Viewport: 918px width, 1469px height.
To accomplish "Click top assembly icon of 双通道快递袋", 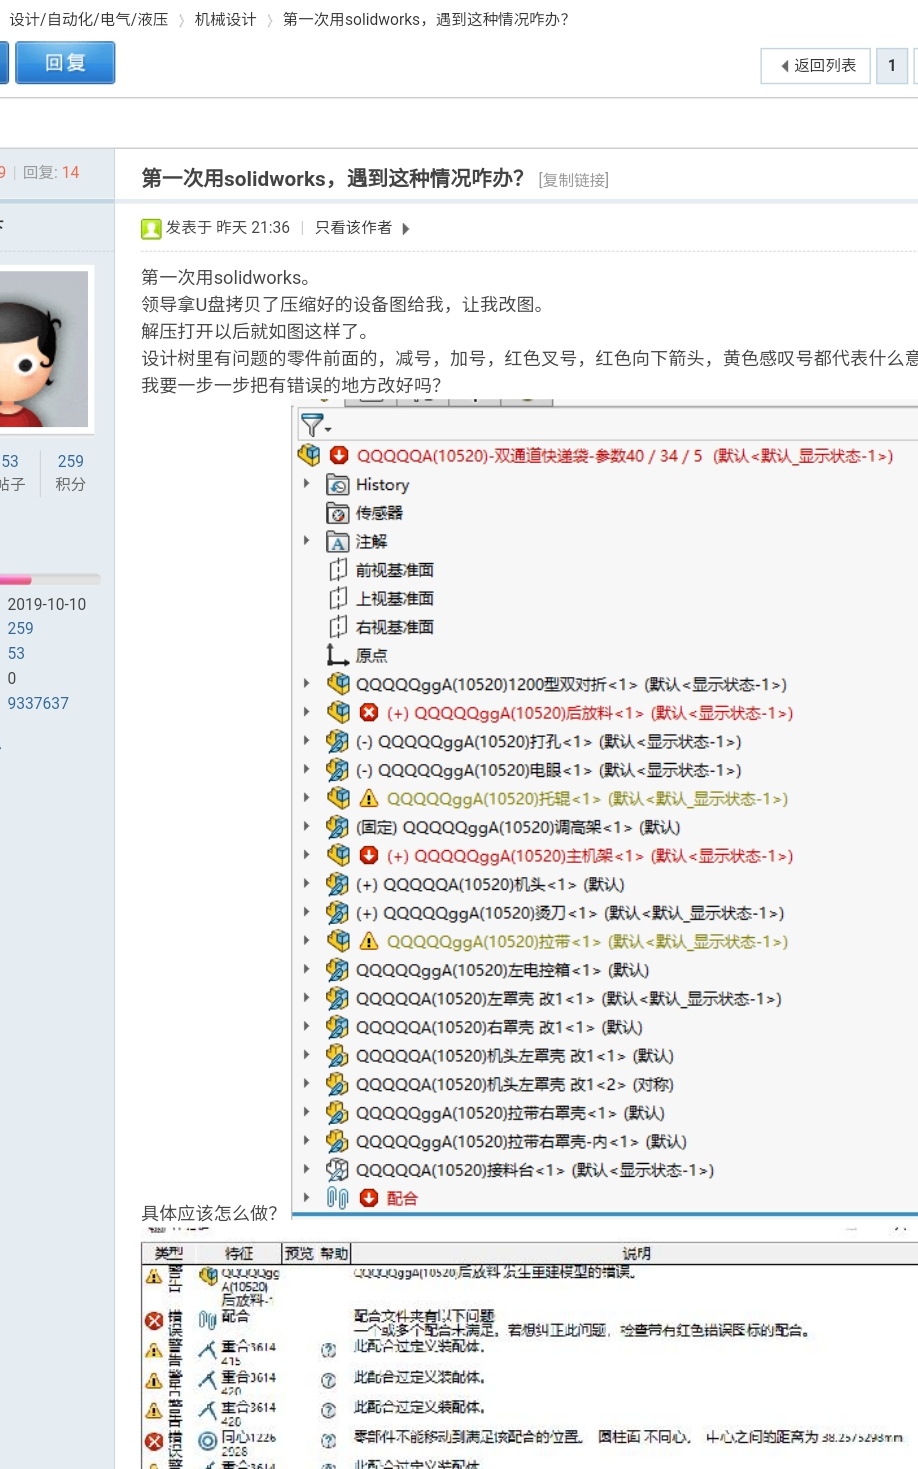I will (x=309, y=456).
